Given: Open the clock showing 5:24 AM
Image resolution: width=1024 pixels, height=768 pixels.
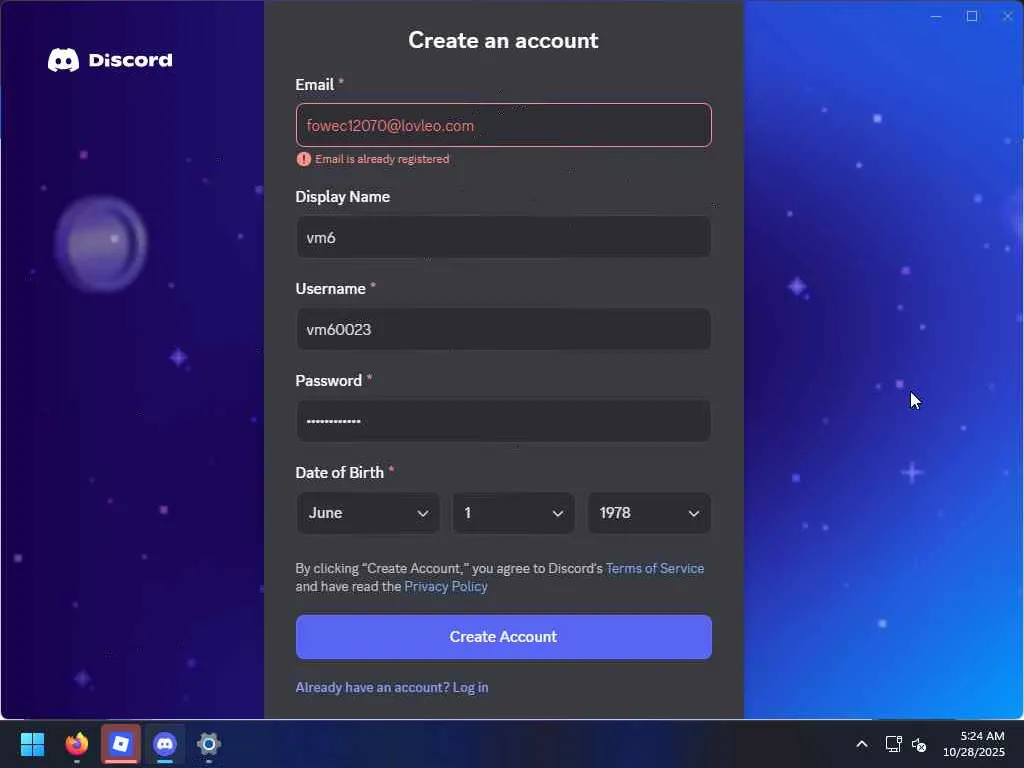Looking at the screenshot, I should [x=974, y=744].
